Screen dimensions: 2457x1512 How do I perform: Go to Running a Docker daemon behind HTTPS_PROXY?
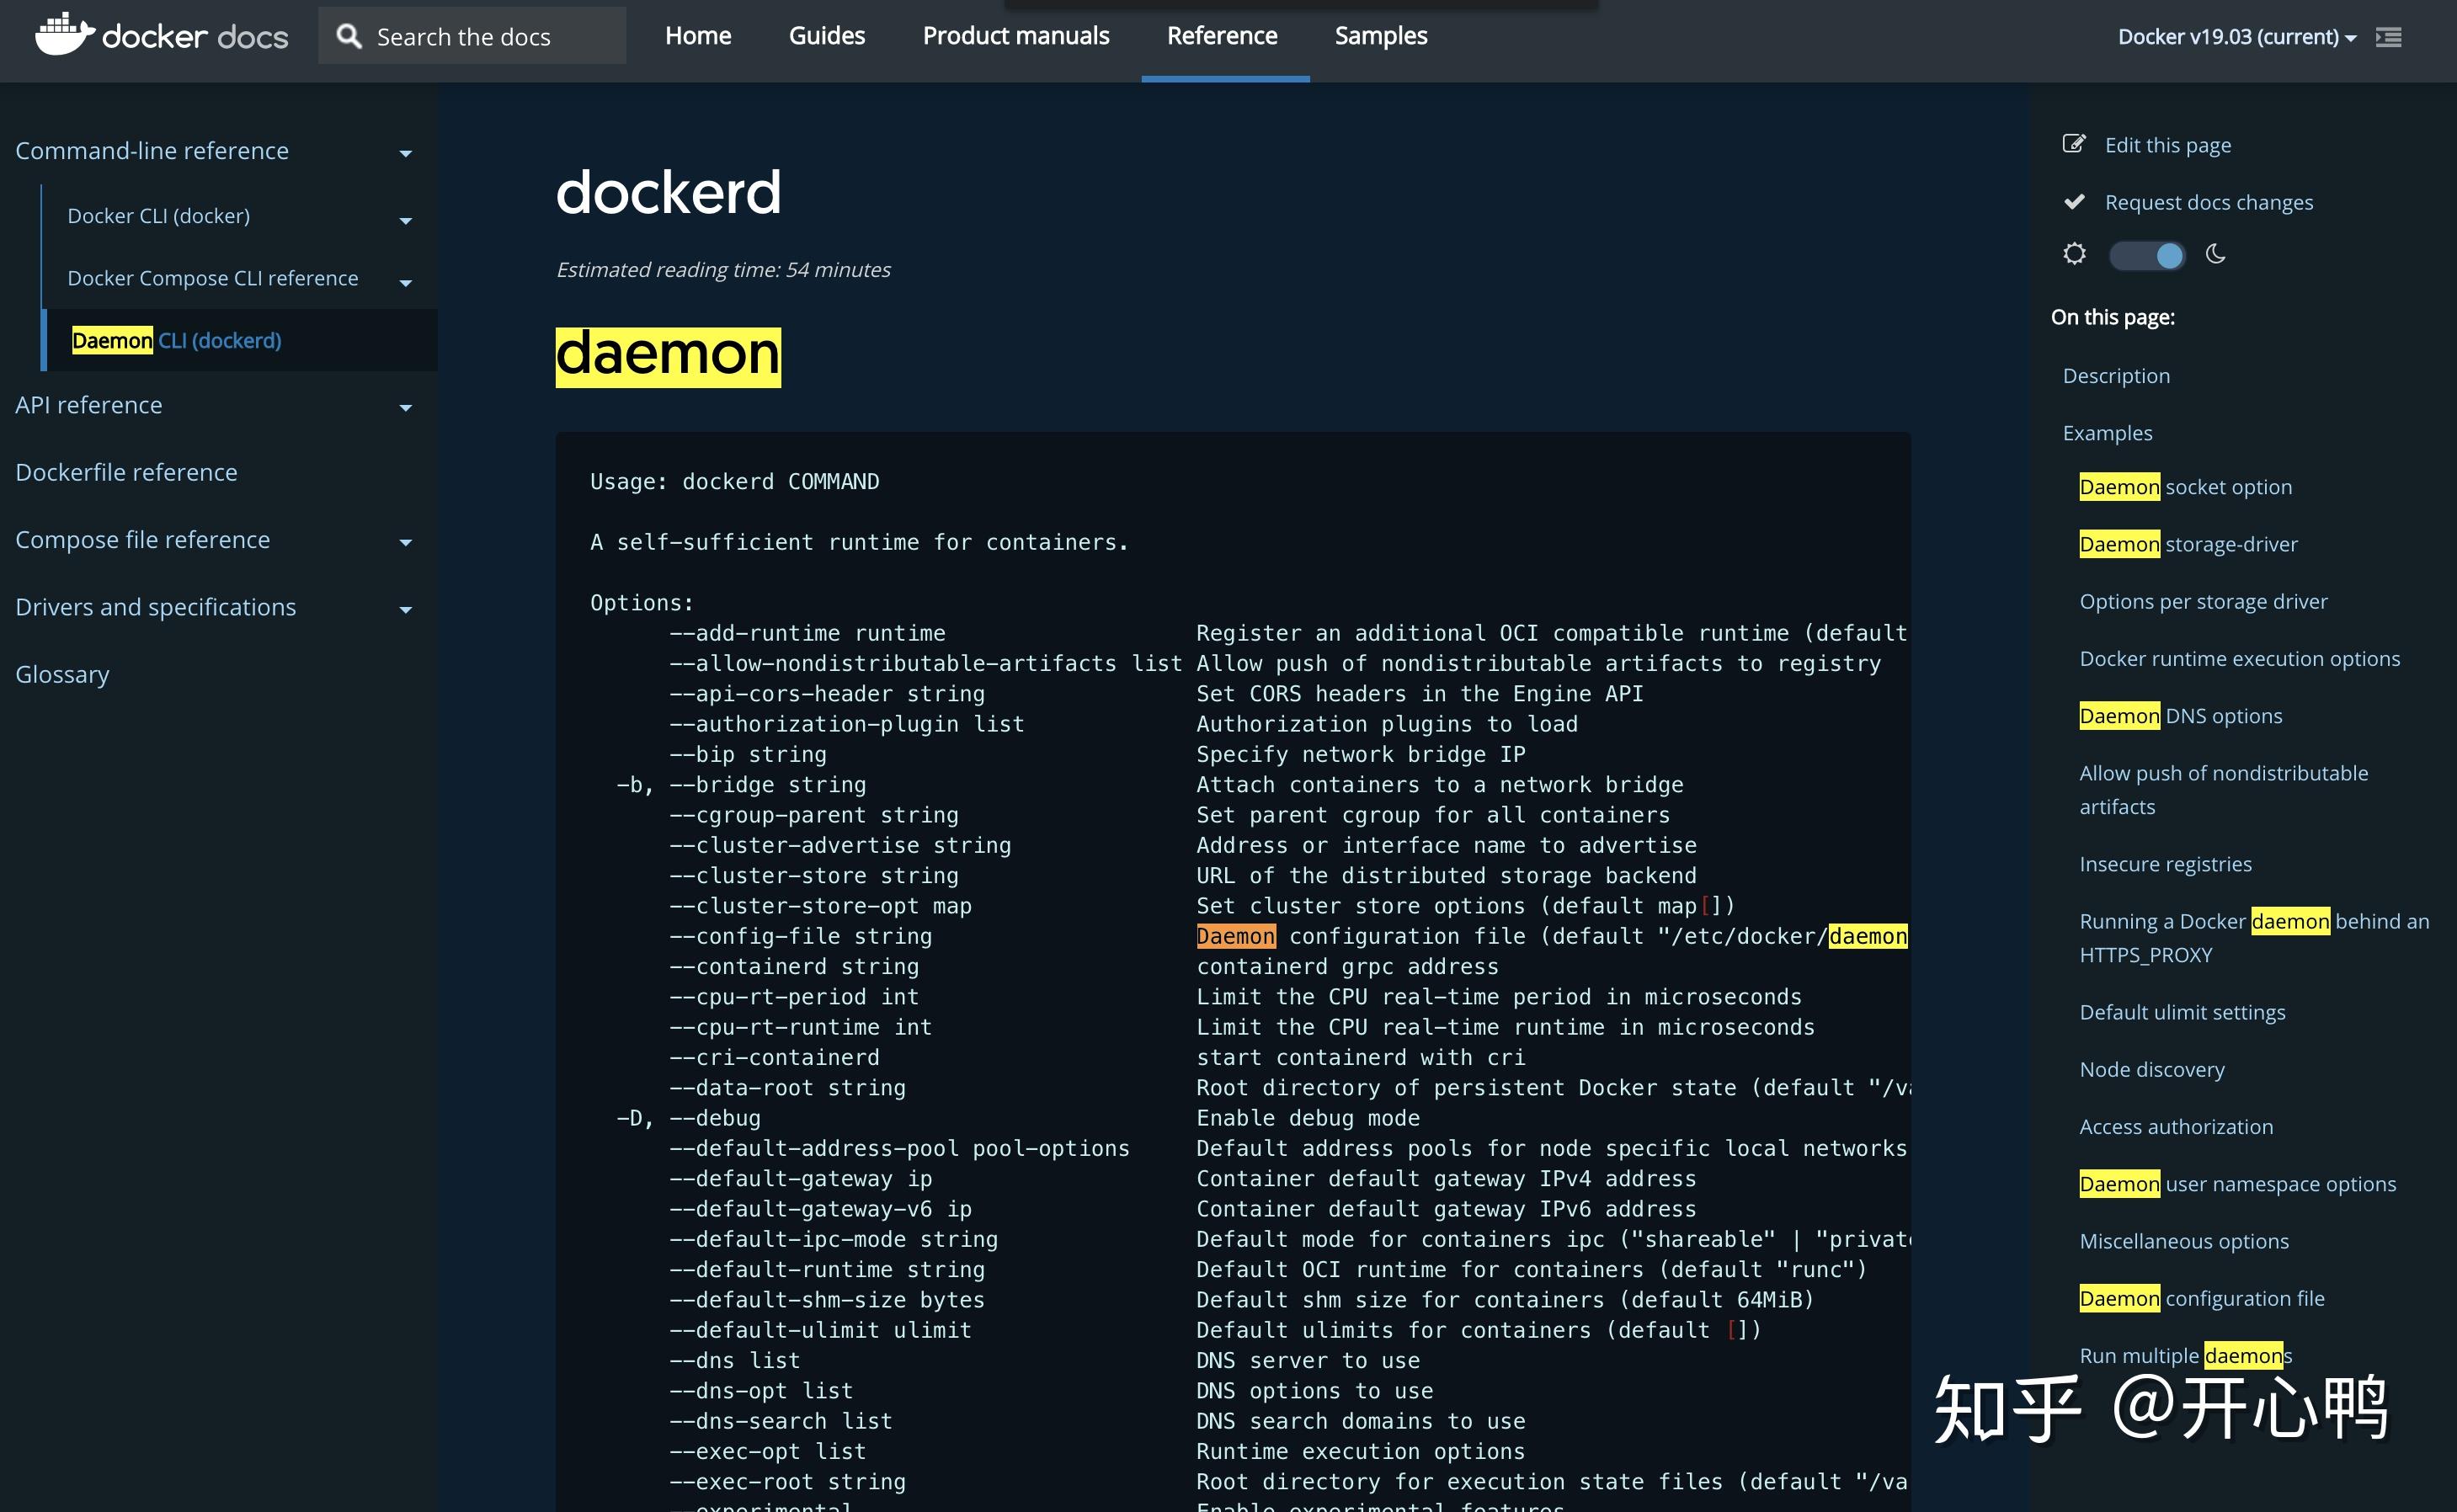tap(2254, 938)
